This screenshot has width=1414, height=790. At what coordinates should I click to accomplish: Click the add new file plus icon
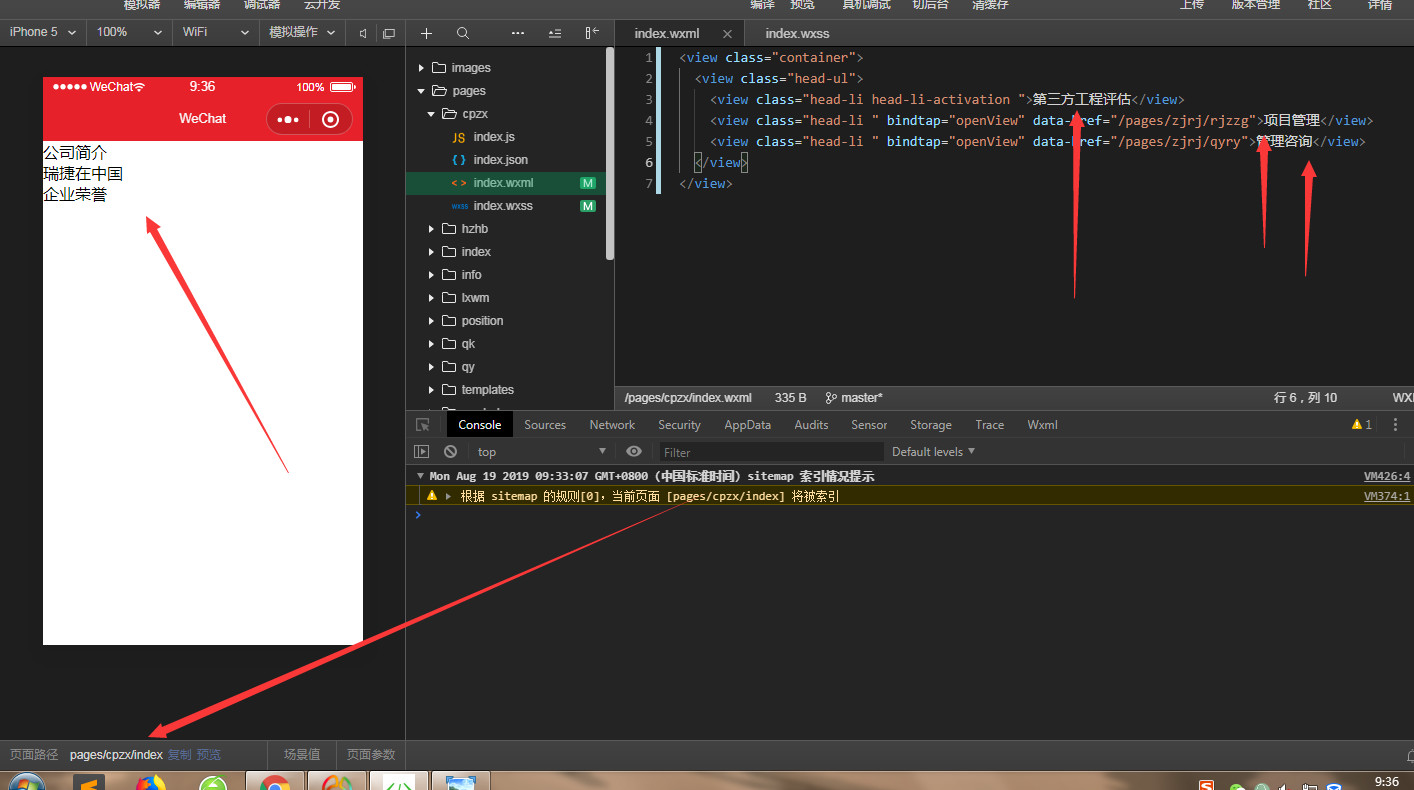(x=426, y=33)
